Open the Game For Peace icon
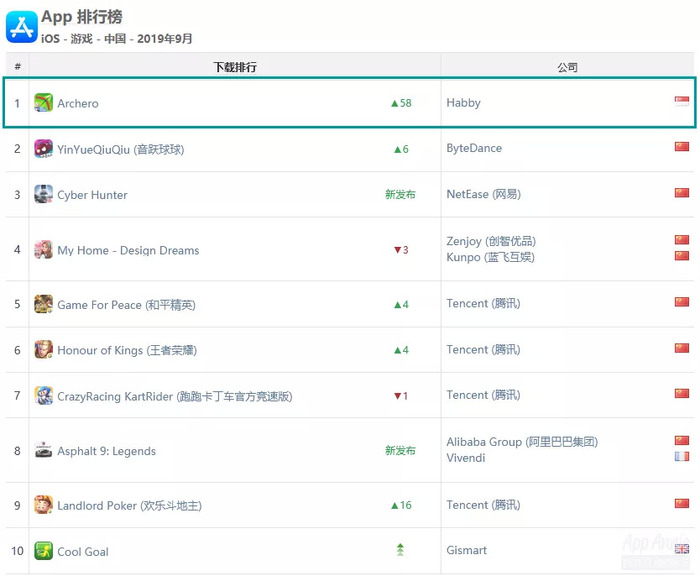 (x=43, y=304)
